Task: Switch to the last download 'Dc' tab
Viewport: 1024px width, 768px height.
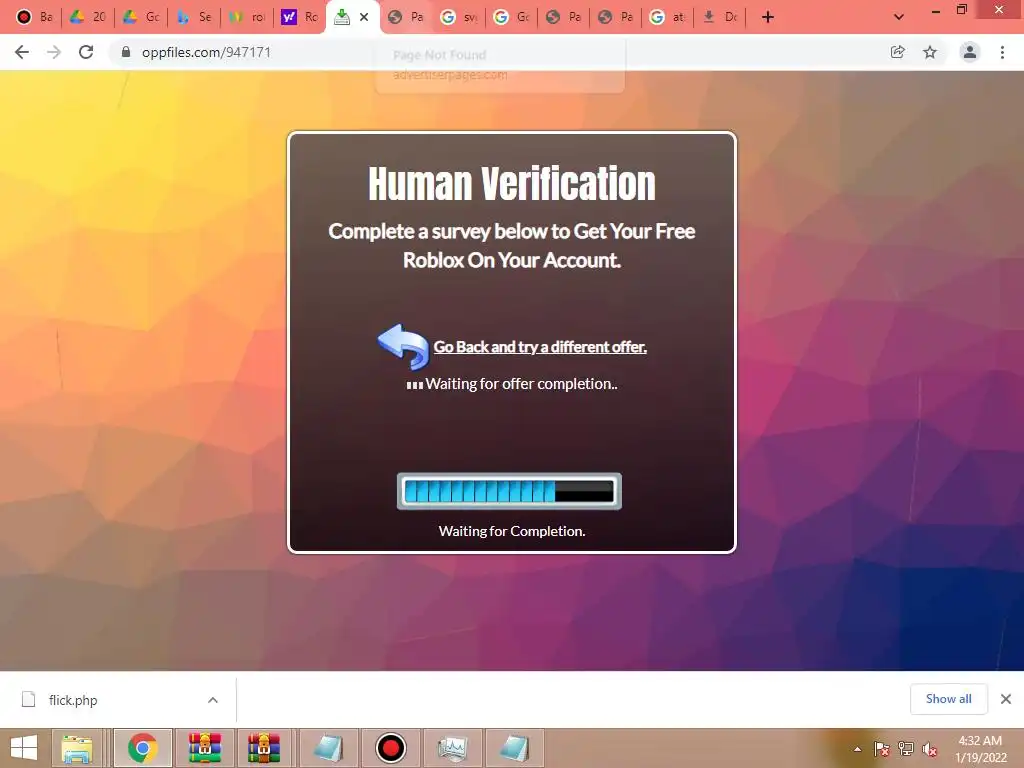Action: click(x=720, y=17)
